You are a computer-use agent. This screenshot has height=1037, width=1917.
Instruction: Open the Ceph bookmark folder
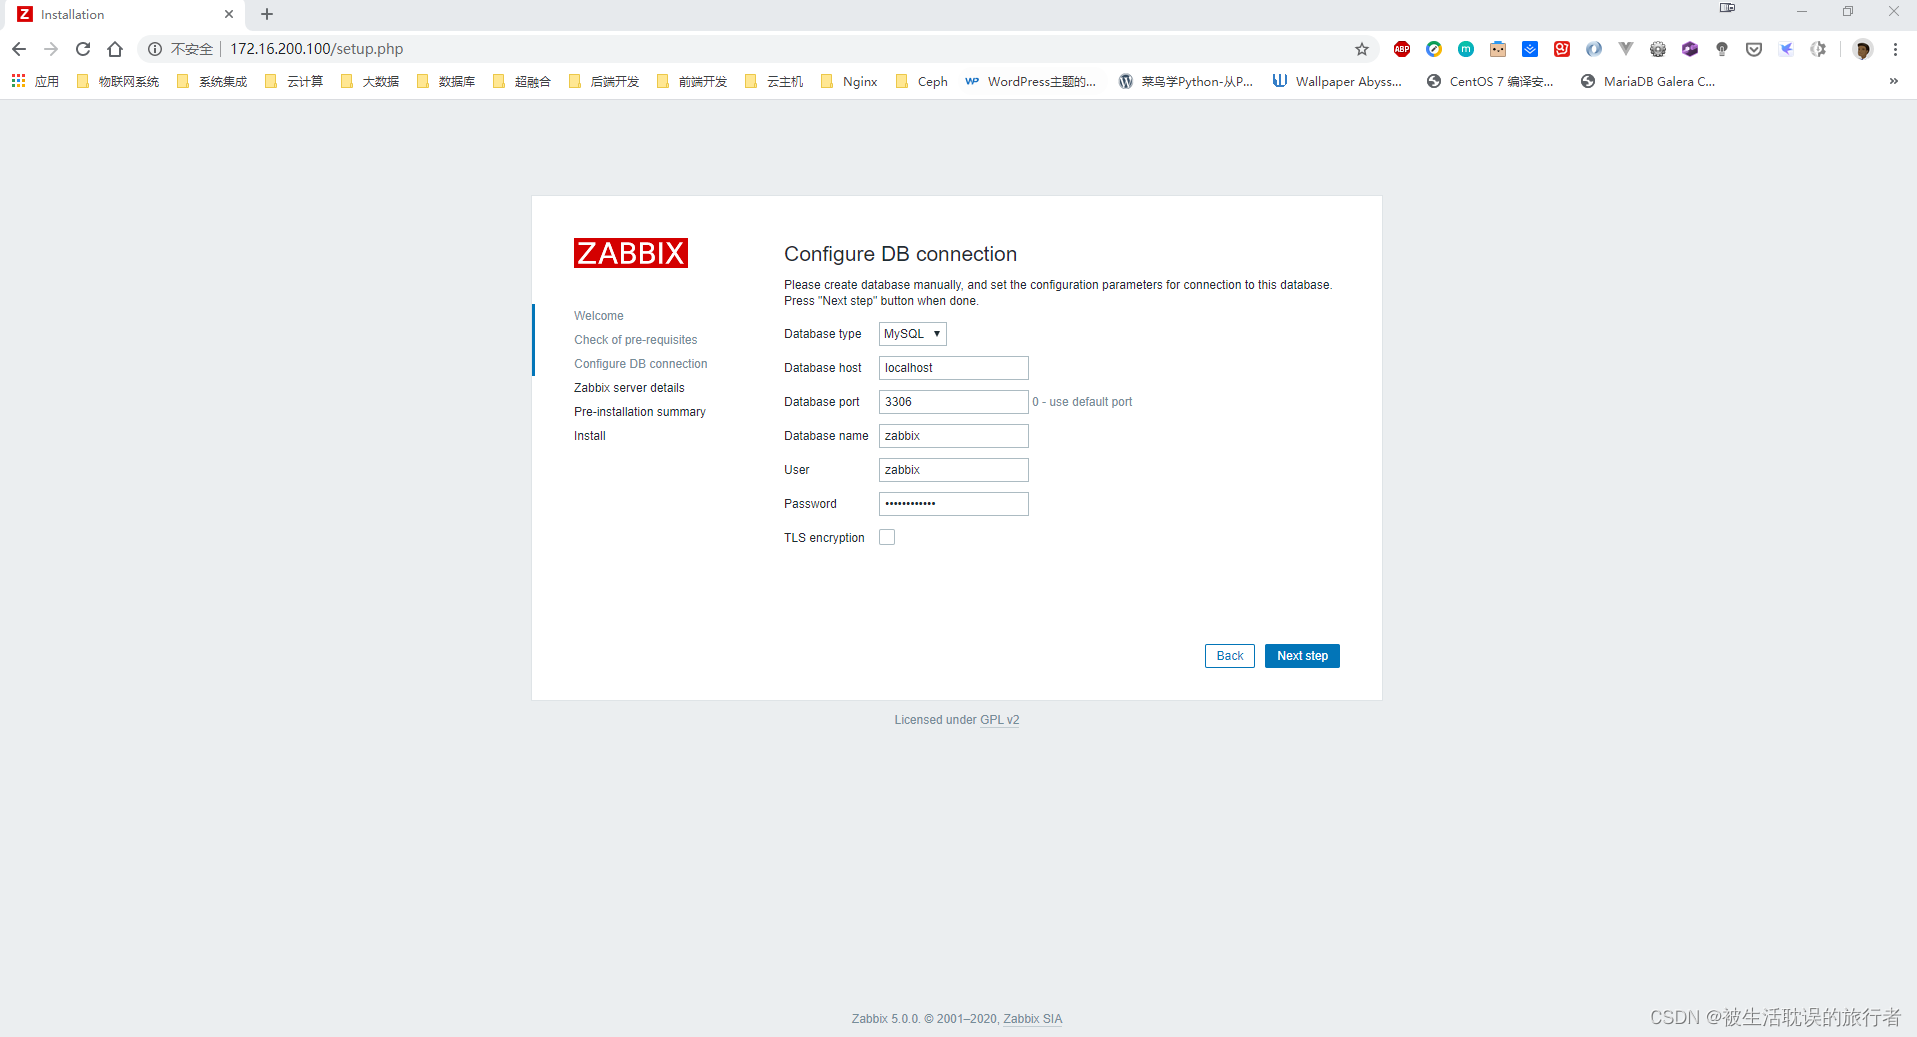pos(922,82)
